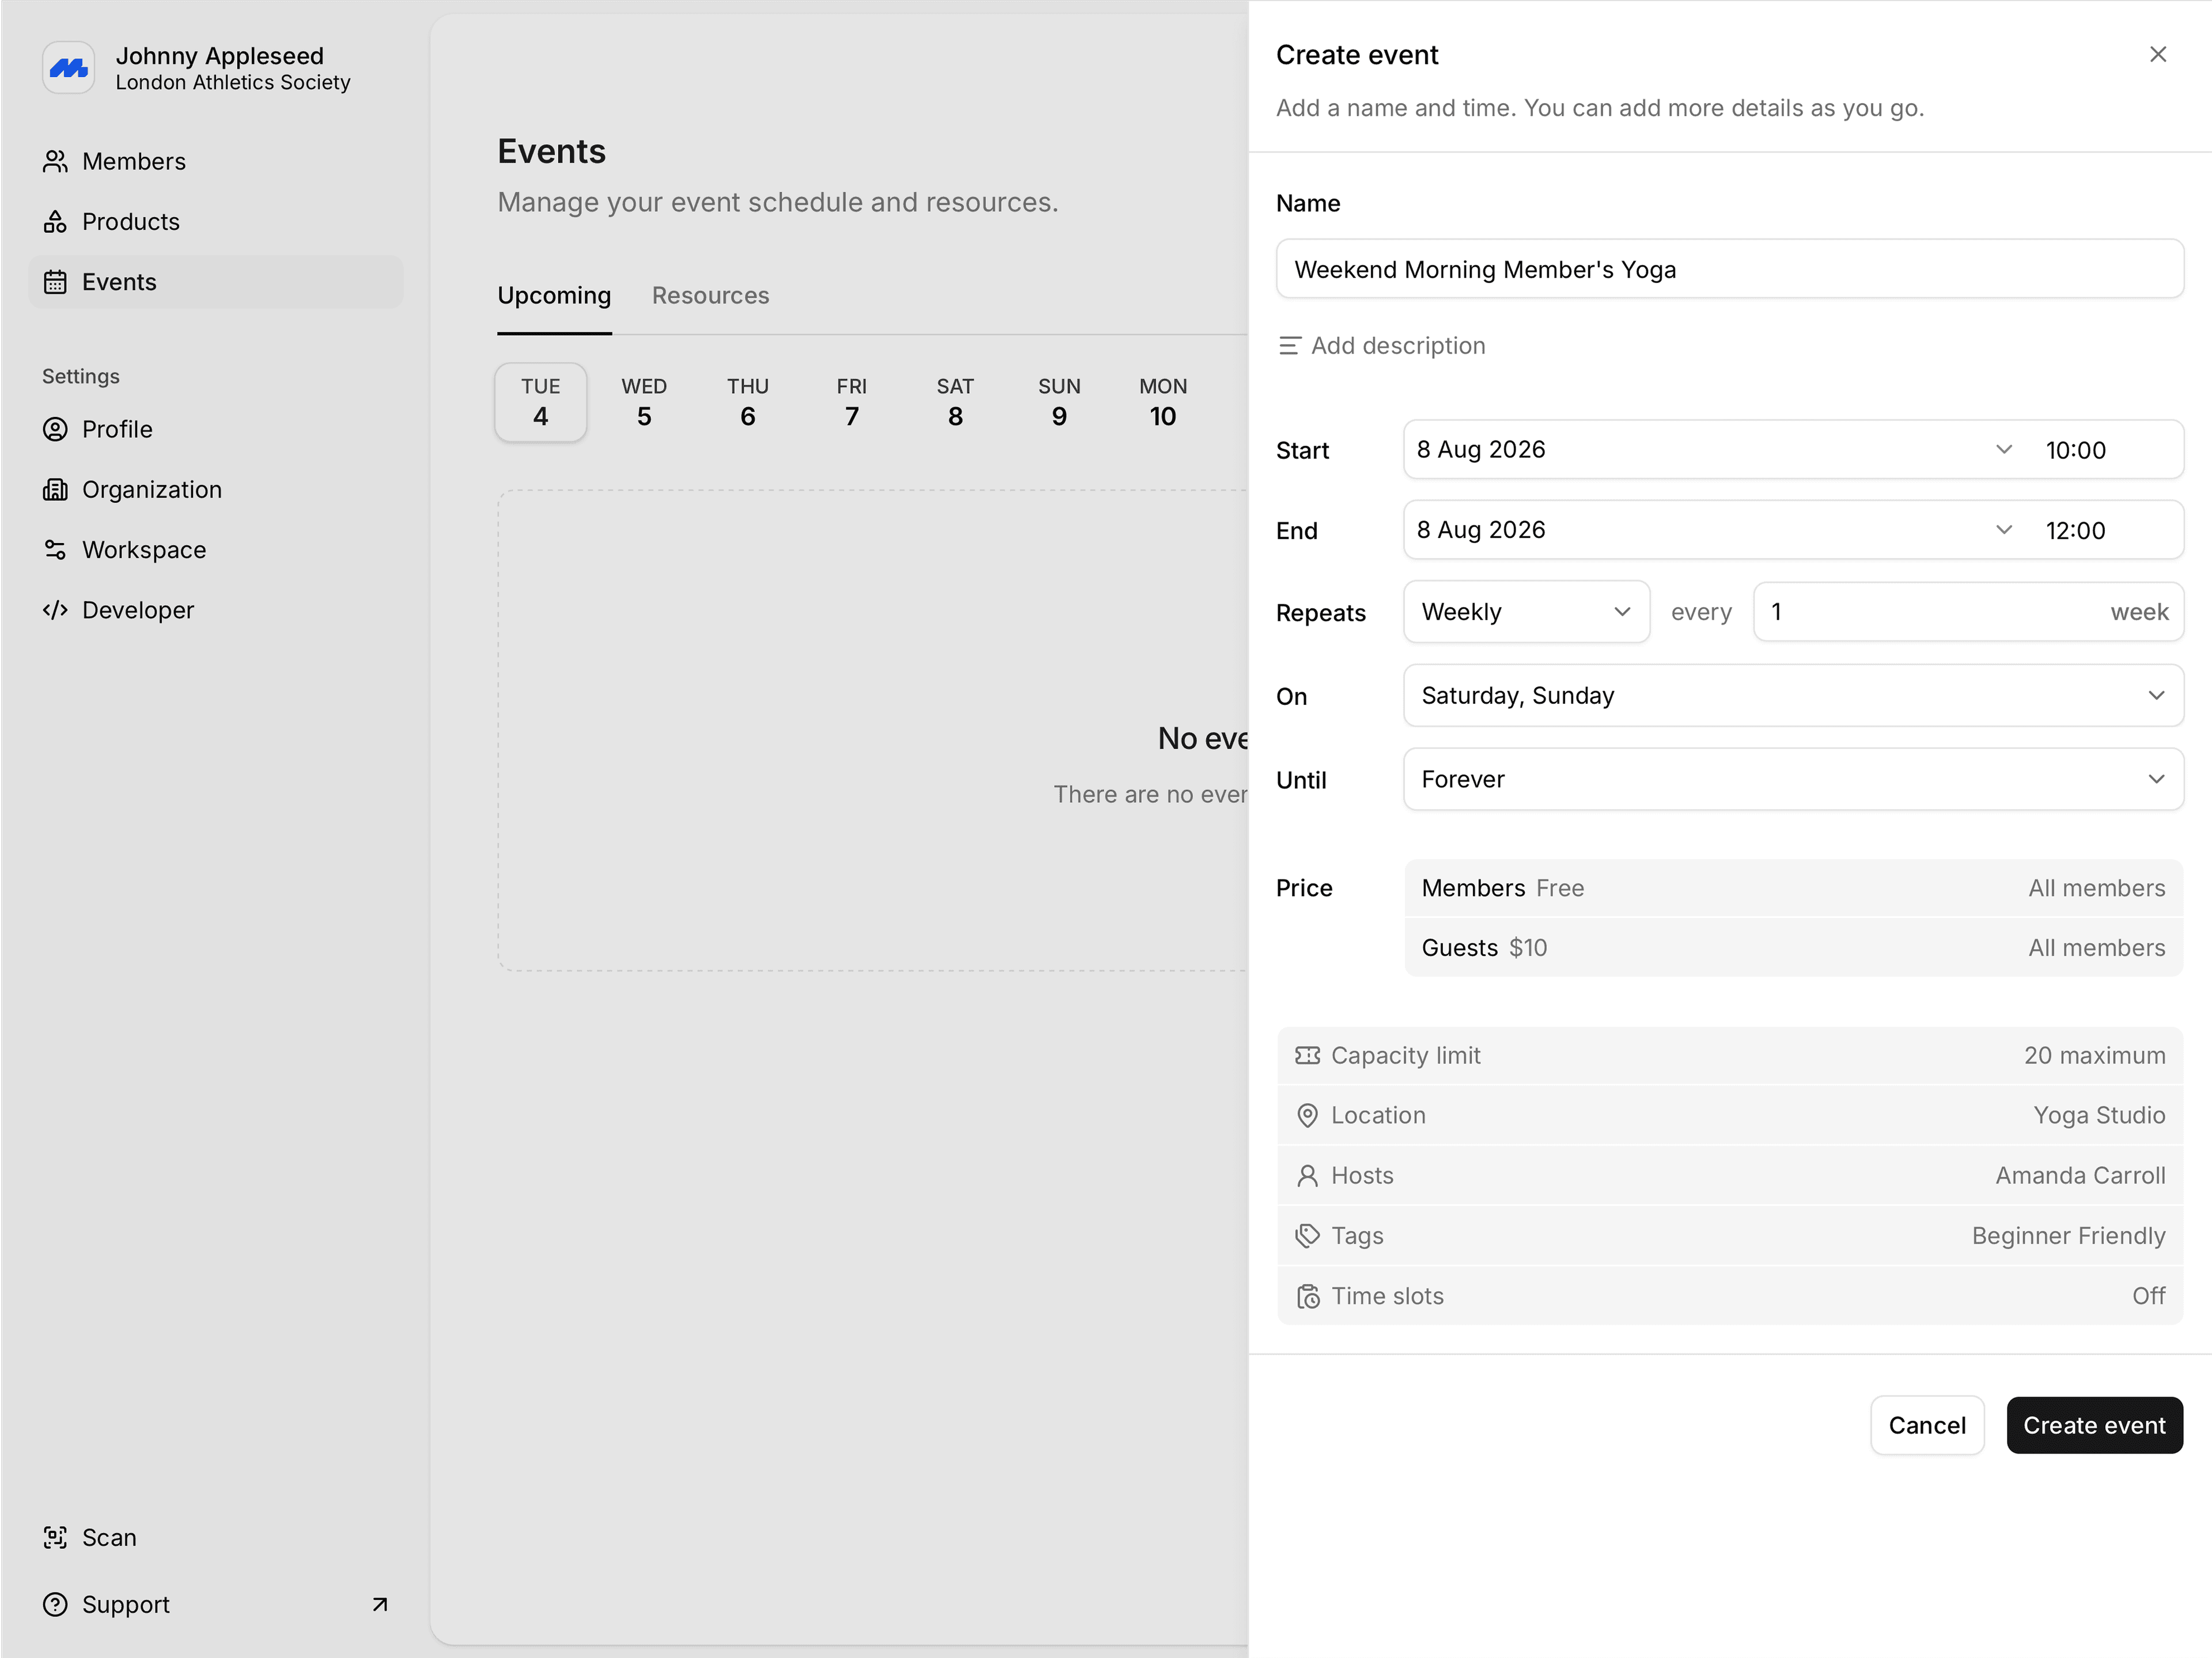Click the Organization building icon
The width and height of the screenshot is (2212, 1658).
point(55,489)
